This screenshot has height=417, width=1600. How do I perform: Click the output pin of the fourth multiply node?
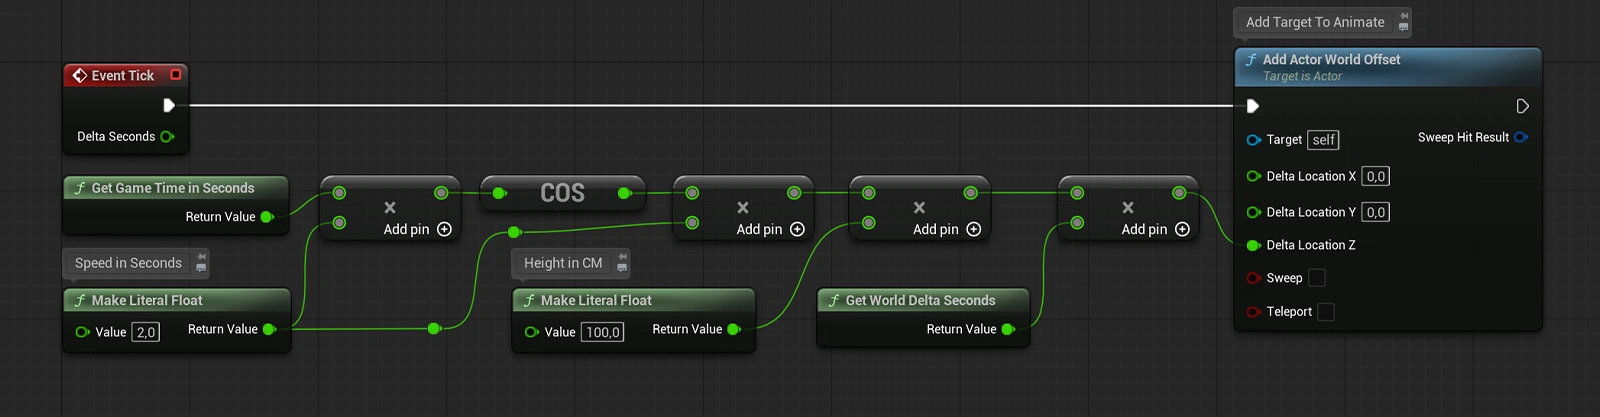(x=1179, y=193)
